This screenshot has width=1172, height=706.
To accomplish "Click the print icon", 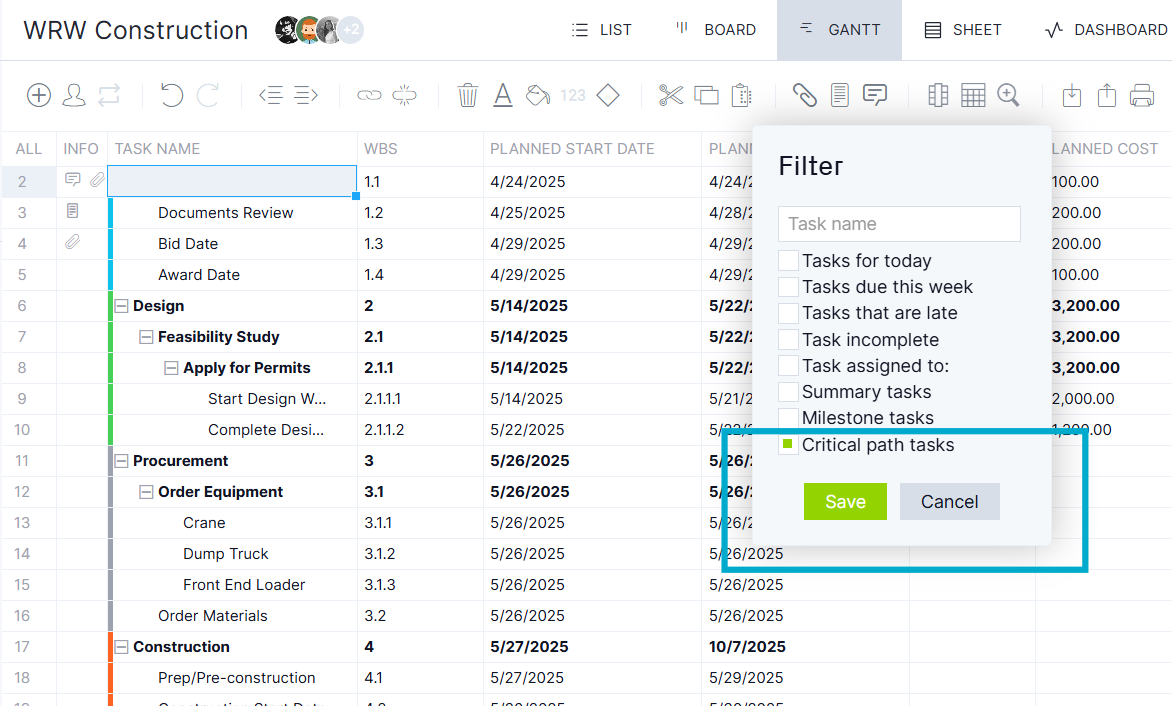I will [1142, 95].
